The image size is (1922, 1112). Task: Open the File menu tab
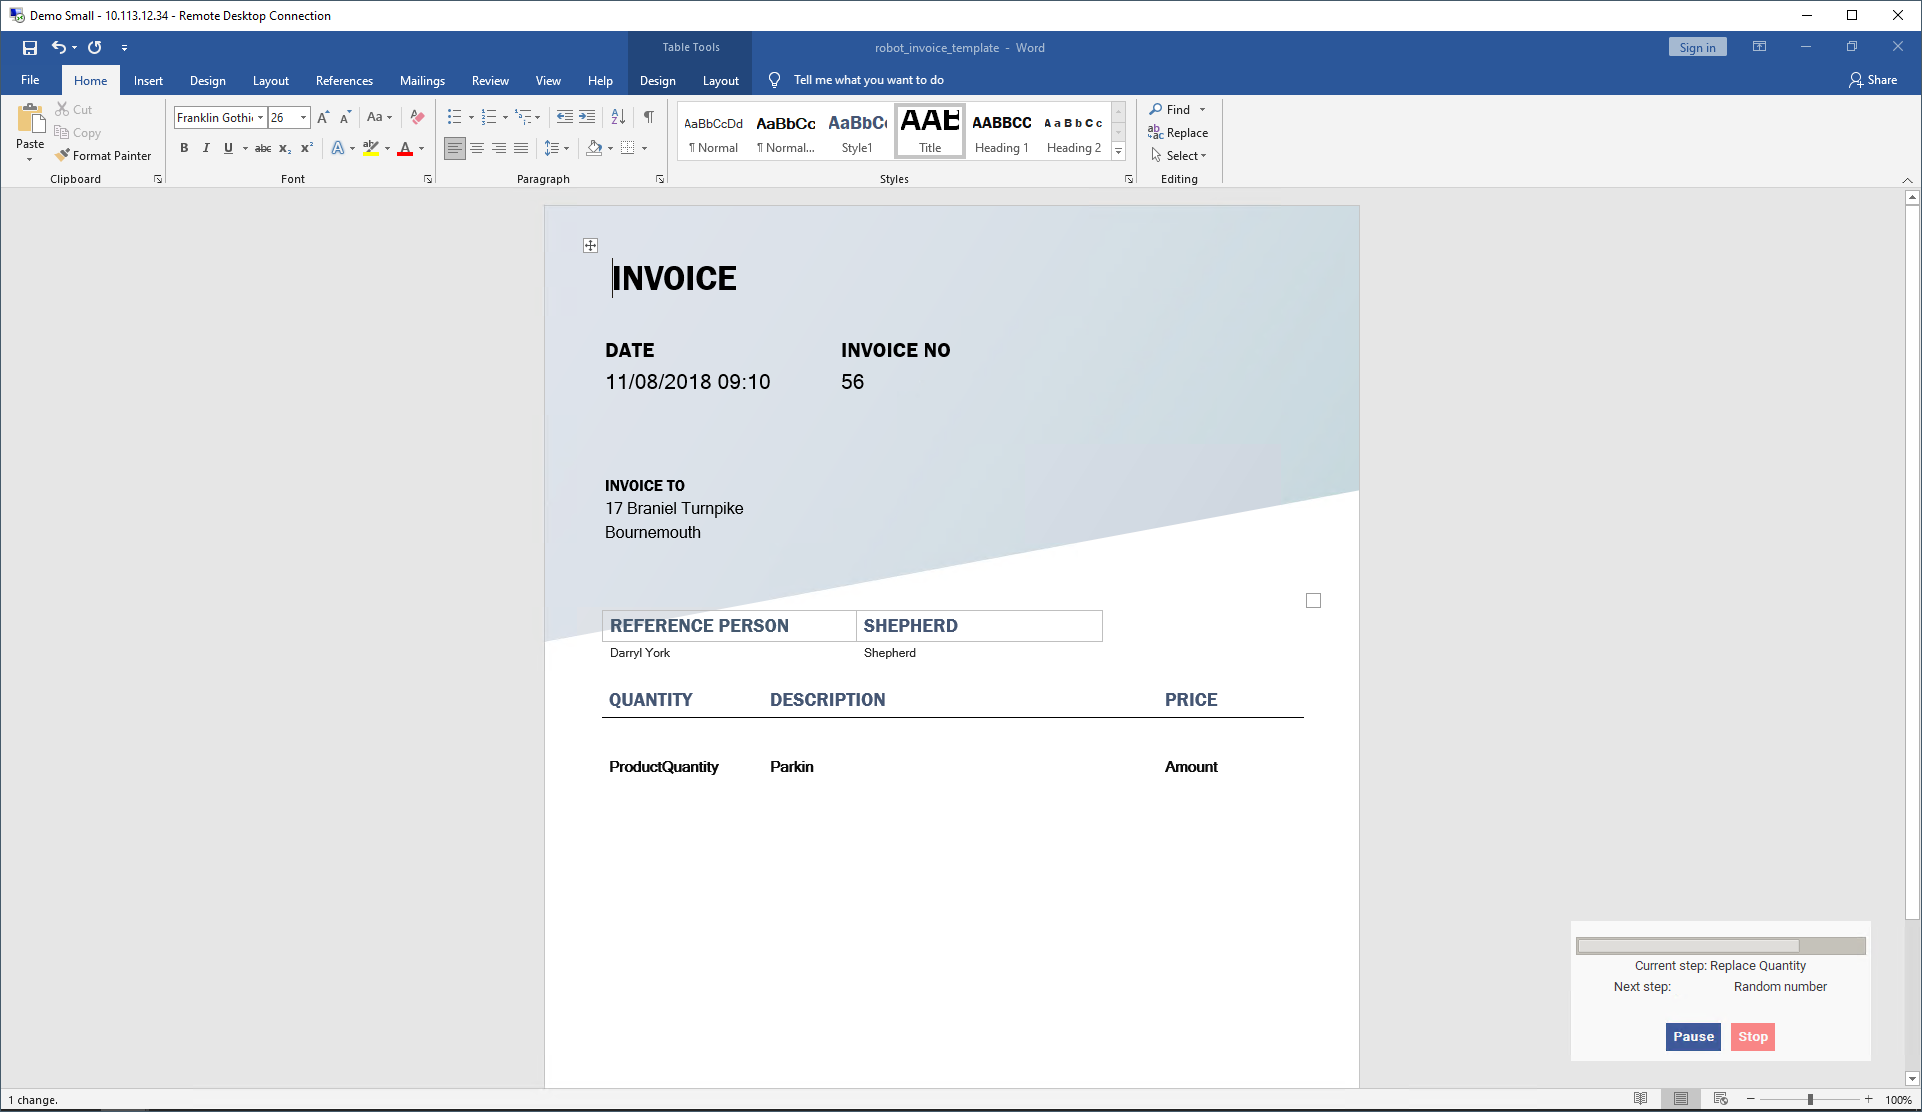[30, 80]
